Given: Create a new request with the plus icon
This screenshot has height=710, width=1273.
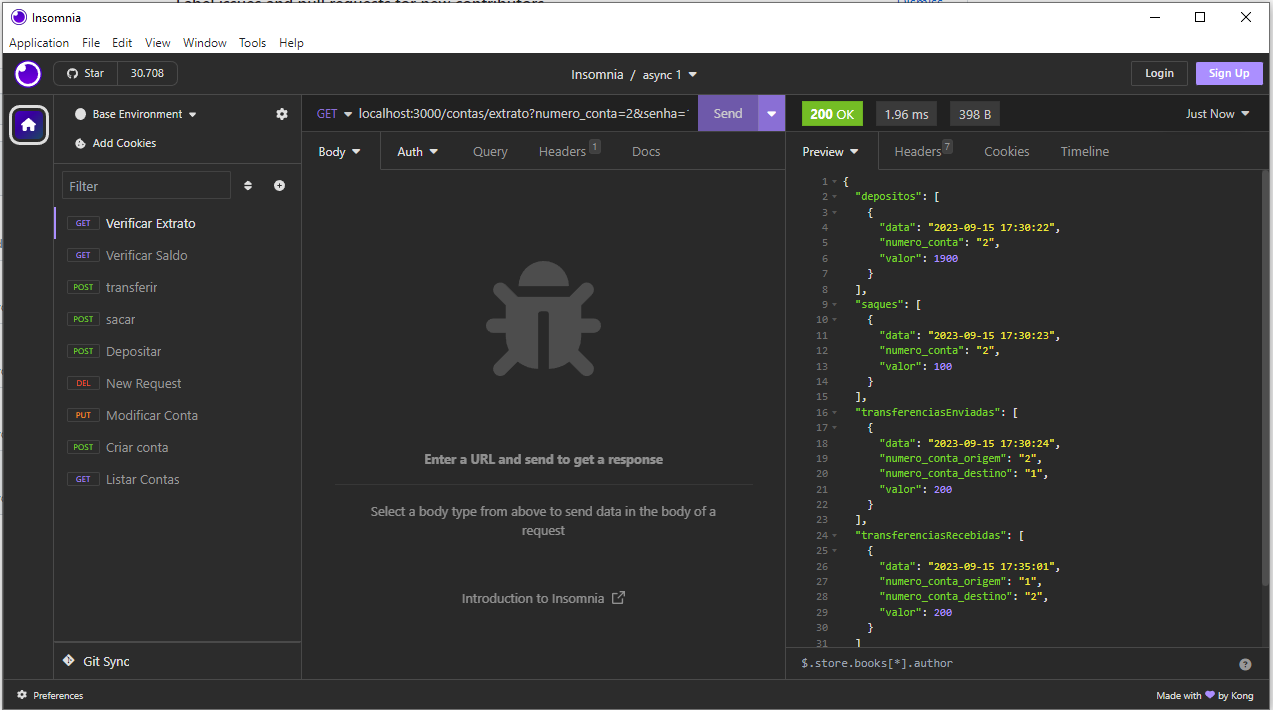Looking at the screenshot, I should (x=279, y=185).
